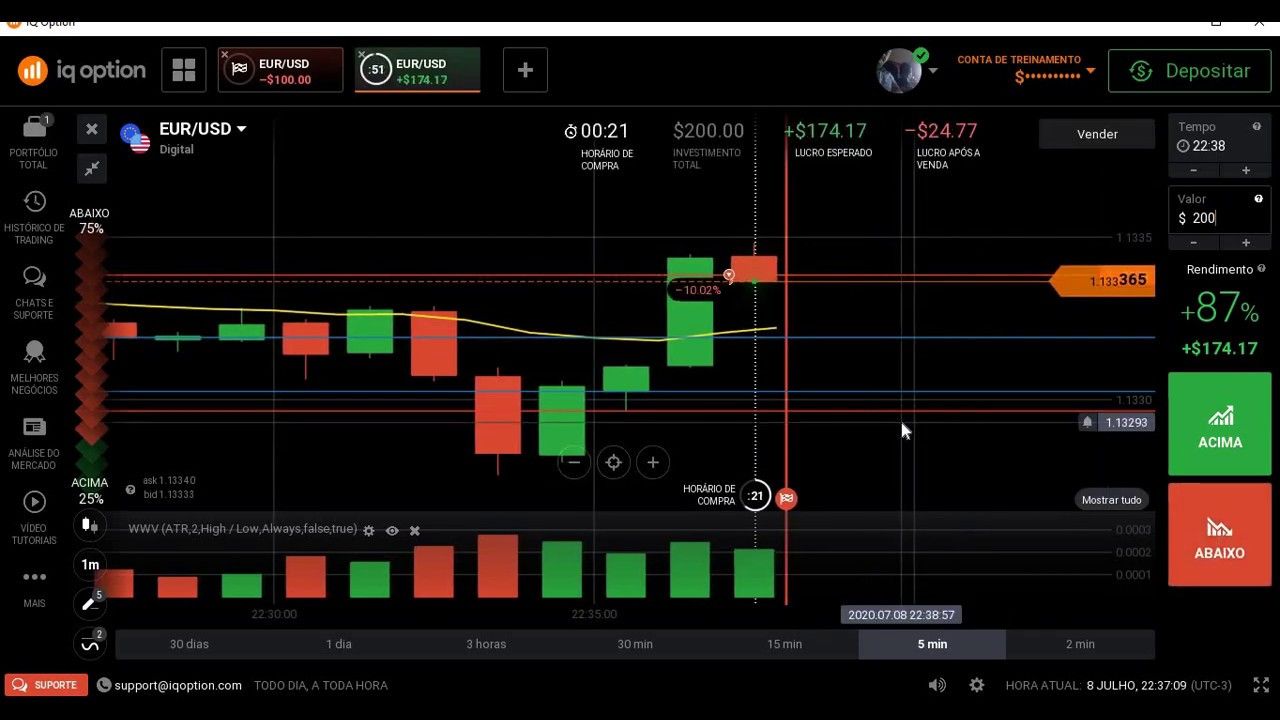Switch to EUR/USD tab showing −$100.00
The width and height of the screenshot is (1280, 720).
click(280, 70)
